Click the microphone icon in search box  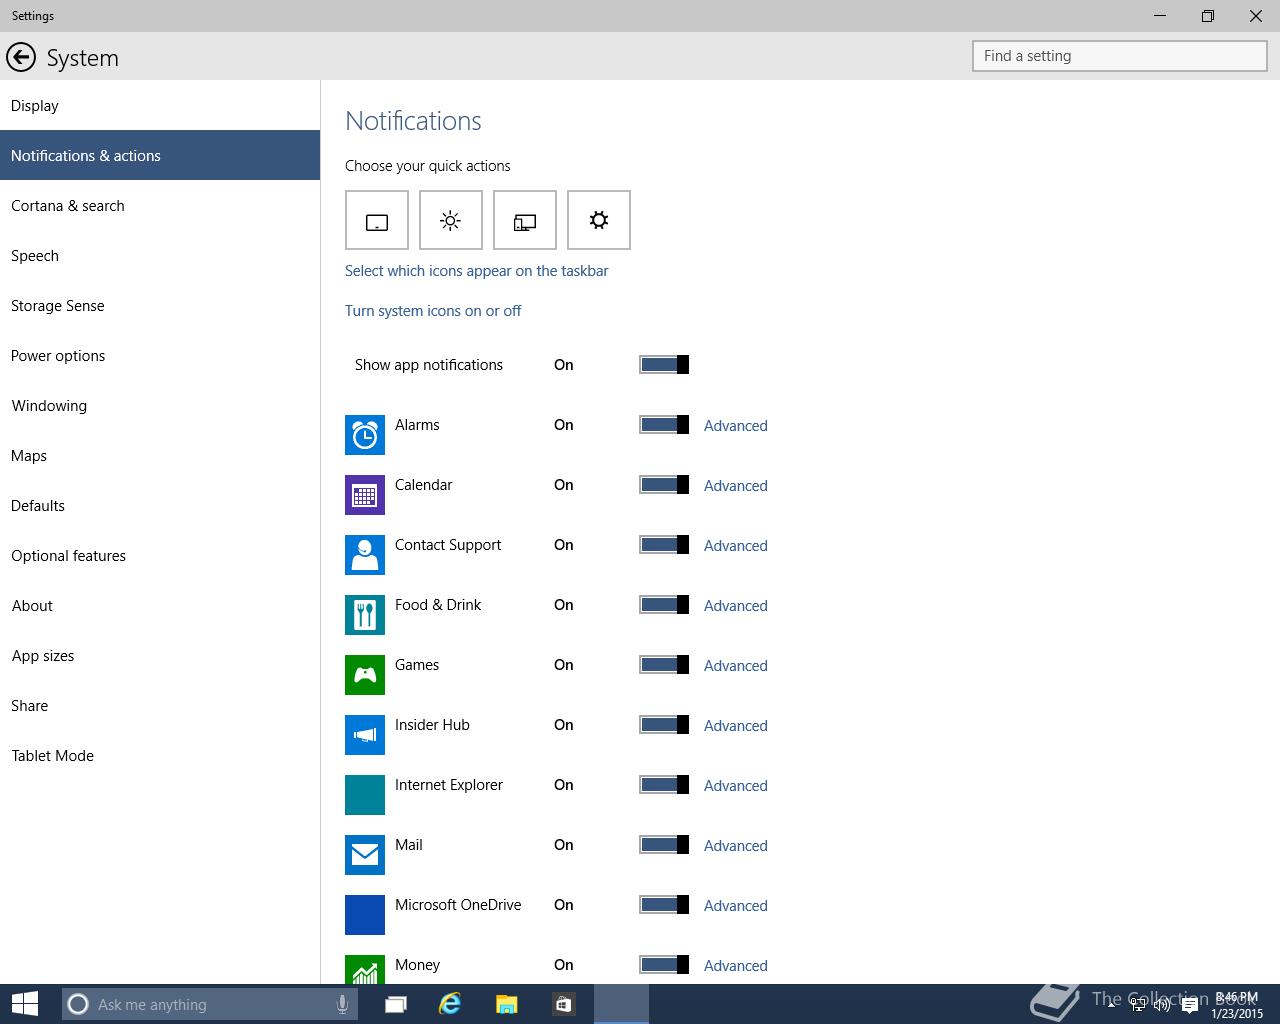(x=342, y=1004)
